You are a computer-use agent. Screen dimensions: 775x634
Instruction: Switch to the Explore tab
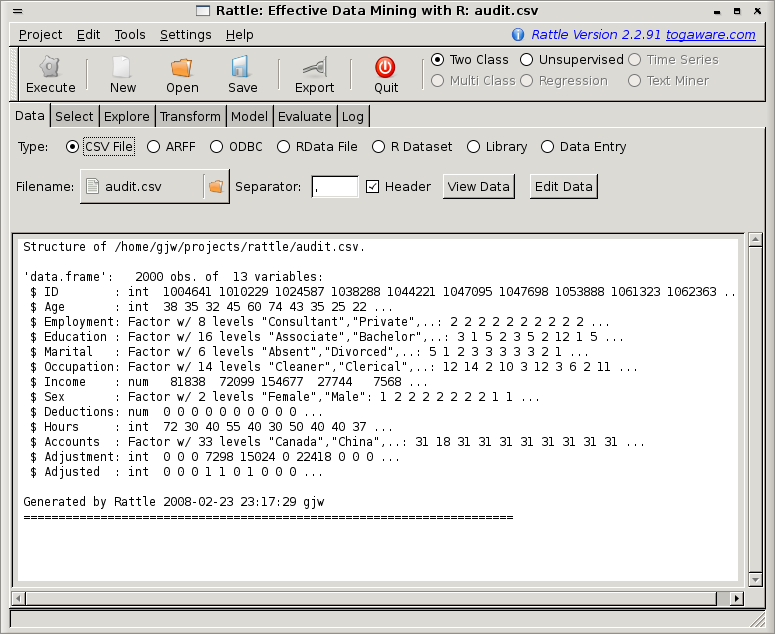(126, 116)
